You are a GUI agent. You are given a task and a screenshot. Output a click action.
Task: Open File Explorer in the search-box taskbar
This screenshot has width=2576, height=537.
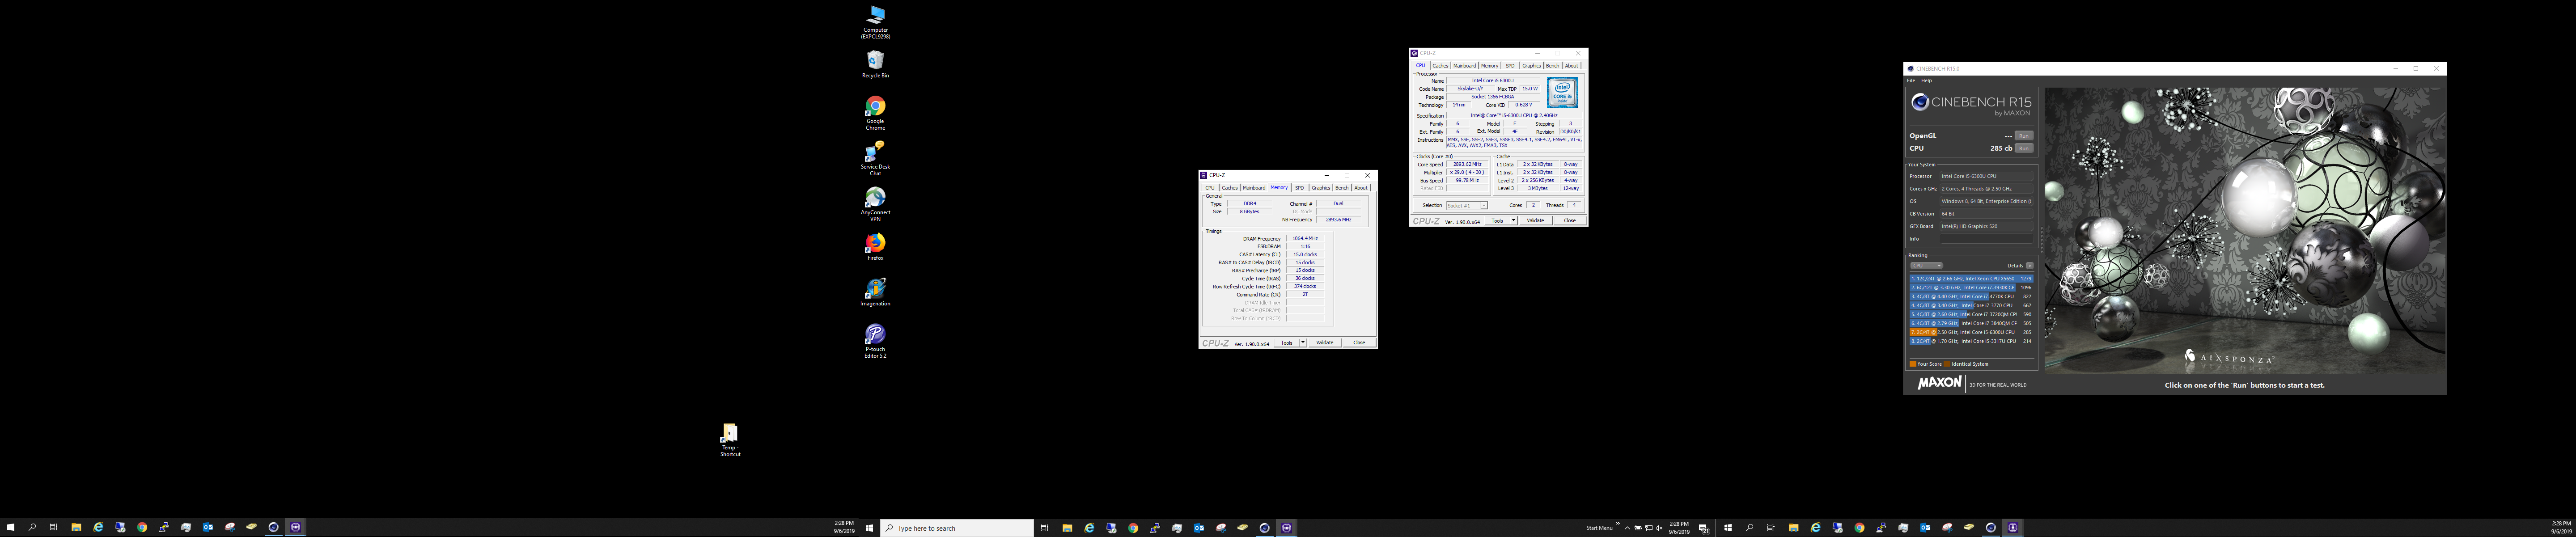point(1068,528)
